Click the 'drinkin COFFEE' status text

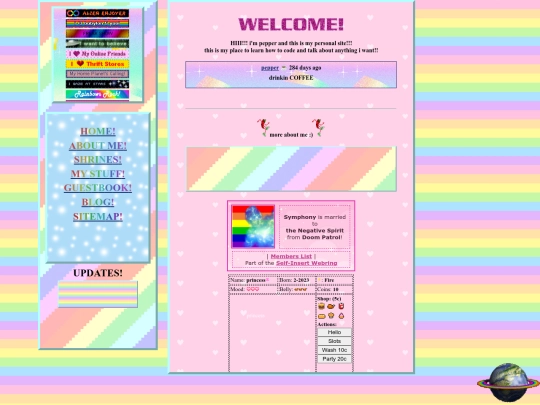[291, 78]
